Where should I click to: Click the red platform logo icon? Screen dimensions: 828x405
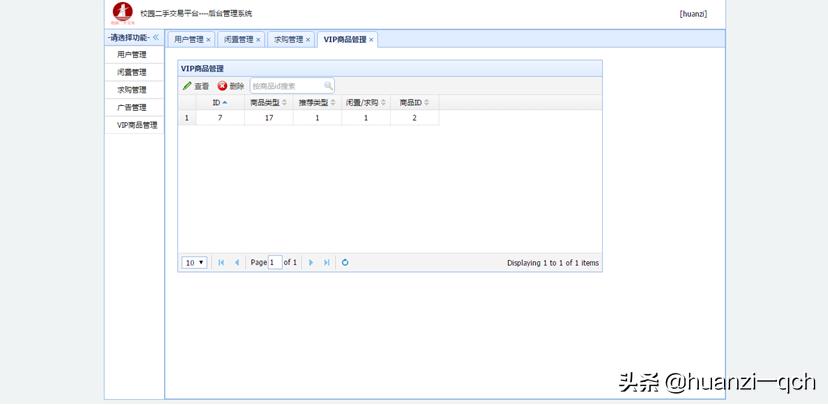tap(123, 13)
